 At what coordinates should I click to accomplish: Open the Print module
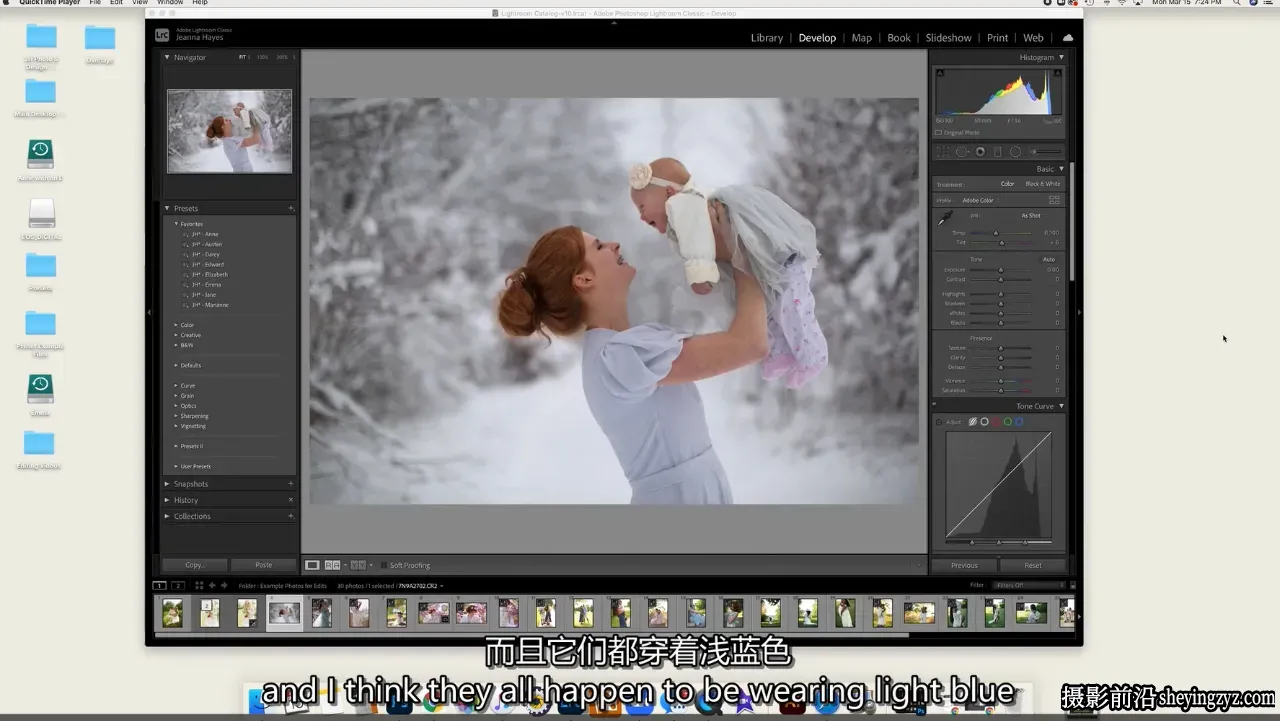(x=997, y=38)
